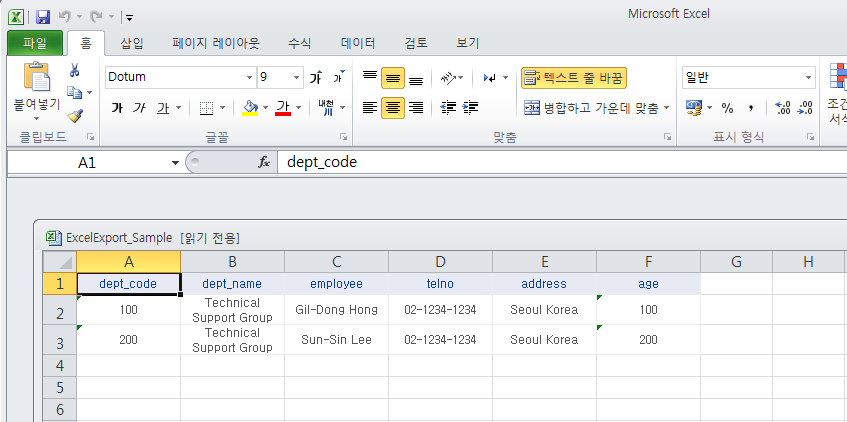Apply comma style format
The height and width of the screenshot is (422, 847).
coord(750,108)
